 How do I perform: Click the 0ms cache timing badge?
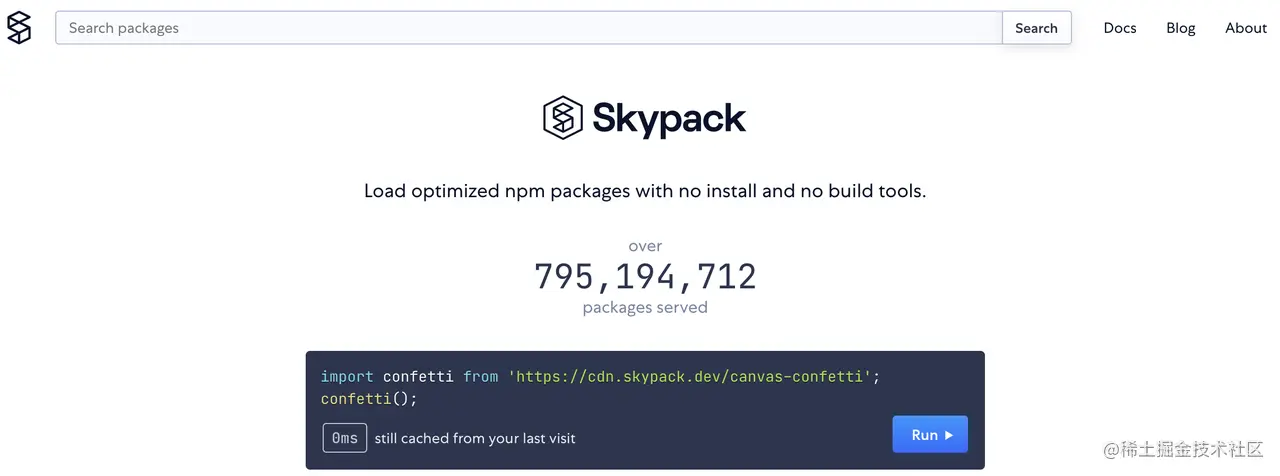345,438
